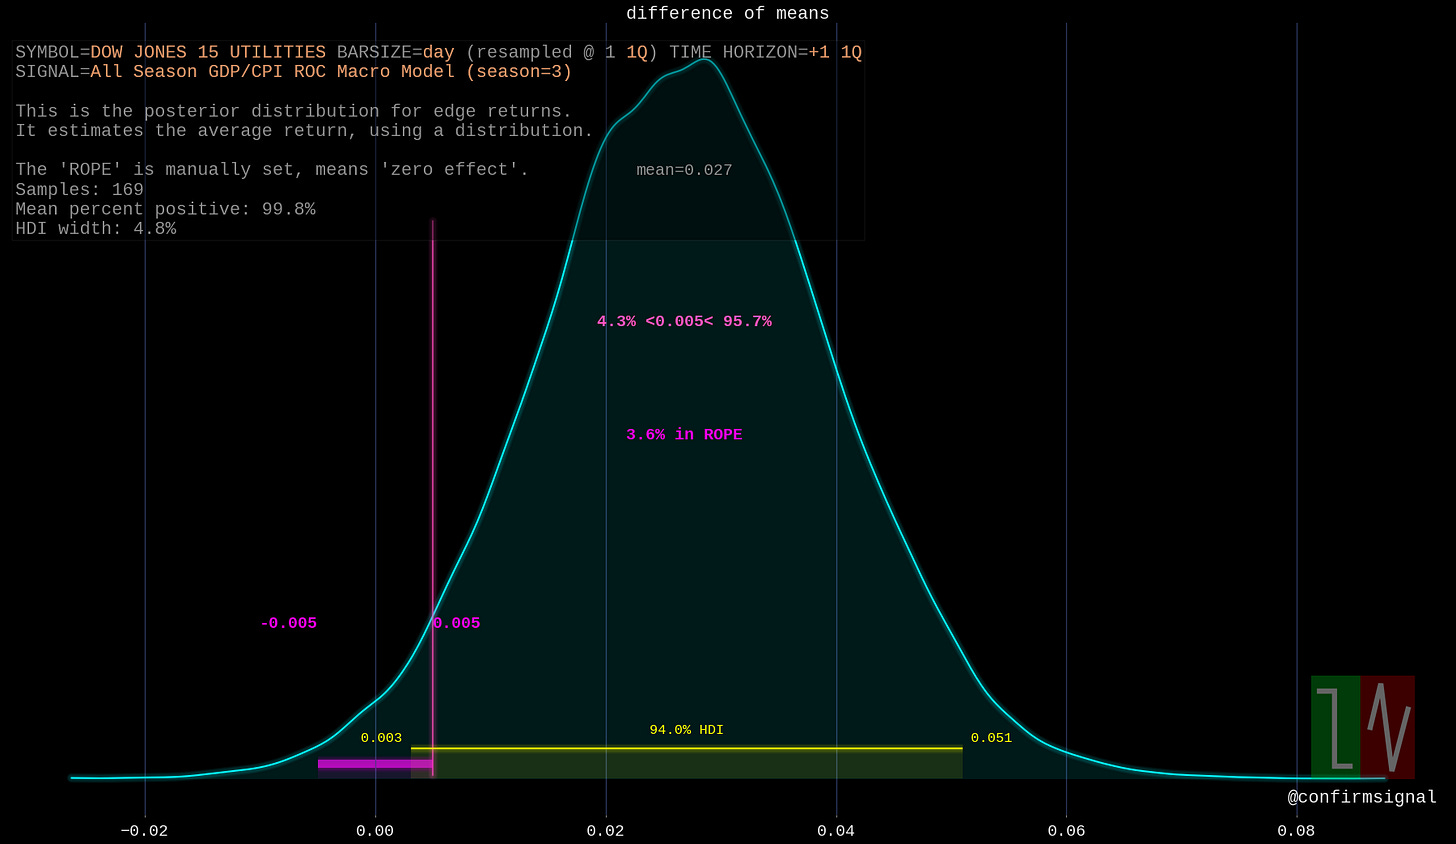Viewport: 1456px width, 844px height.
Task: Click the '0.04' x-axis tick label
Action: [836, 830]
